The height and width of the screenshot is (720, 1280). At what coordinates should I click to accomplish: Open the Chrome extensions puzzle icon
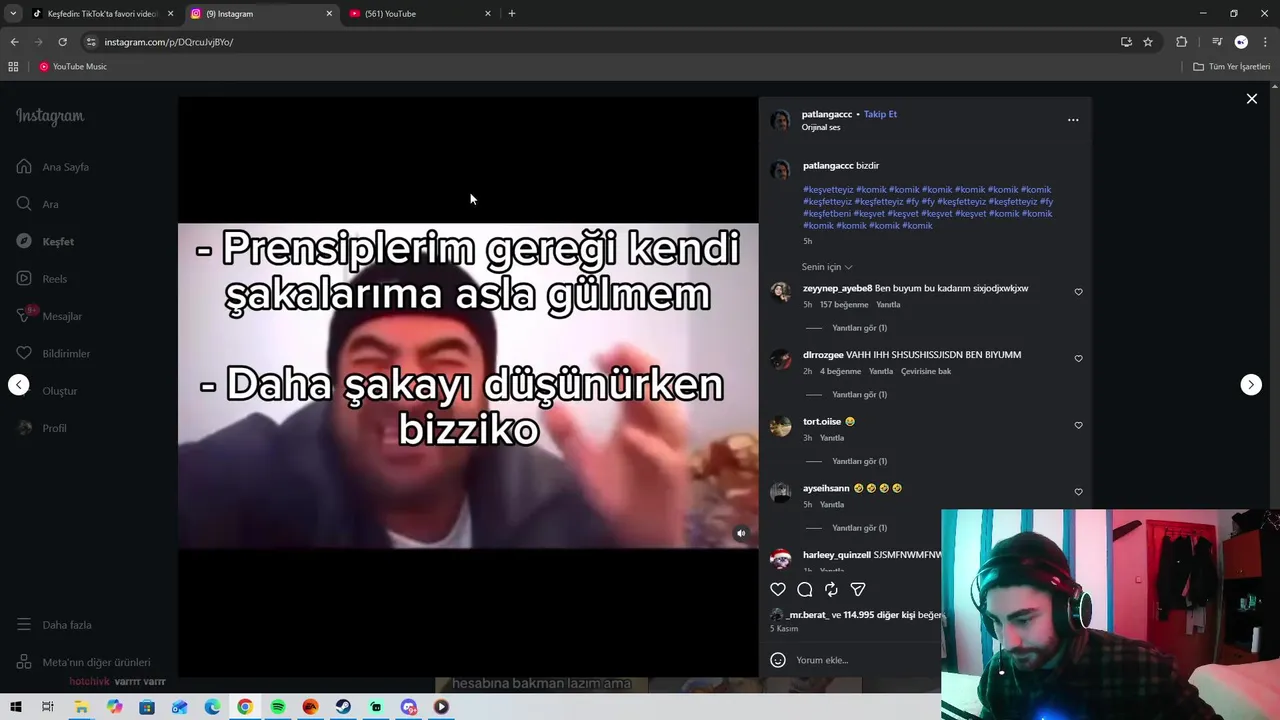point(1182,42)
